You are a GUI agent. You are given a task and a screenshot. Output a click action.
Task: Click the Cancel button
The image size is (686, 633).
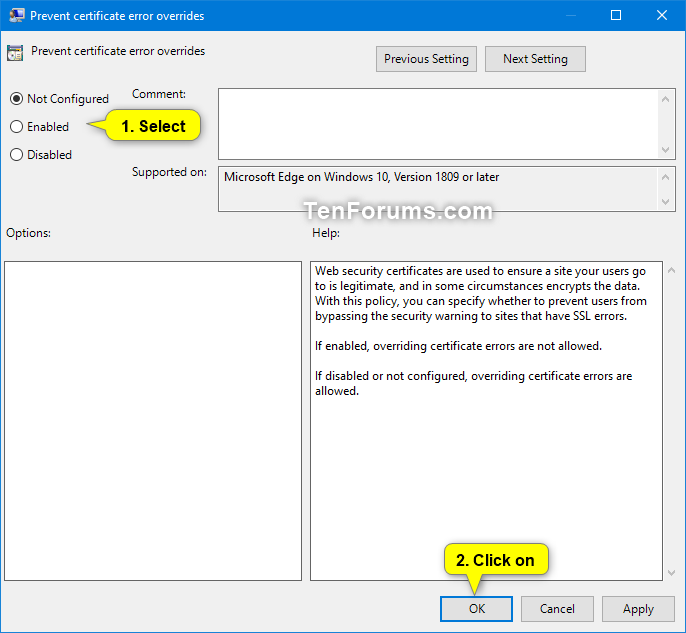tap(557, 609)
